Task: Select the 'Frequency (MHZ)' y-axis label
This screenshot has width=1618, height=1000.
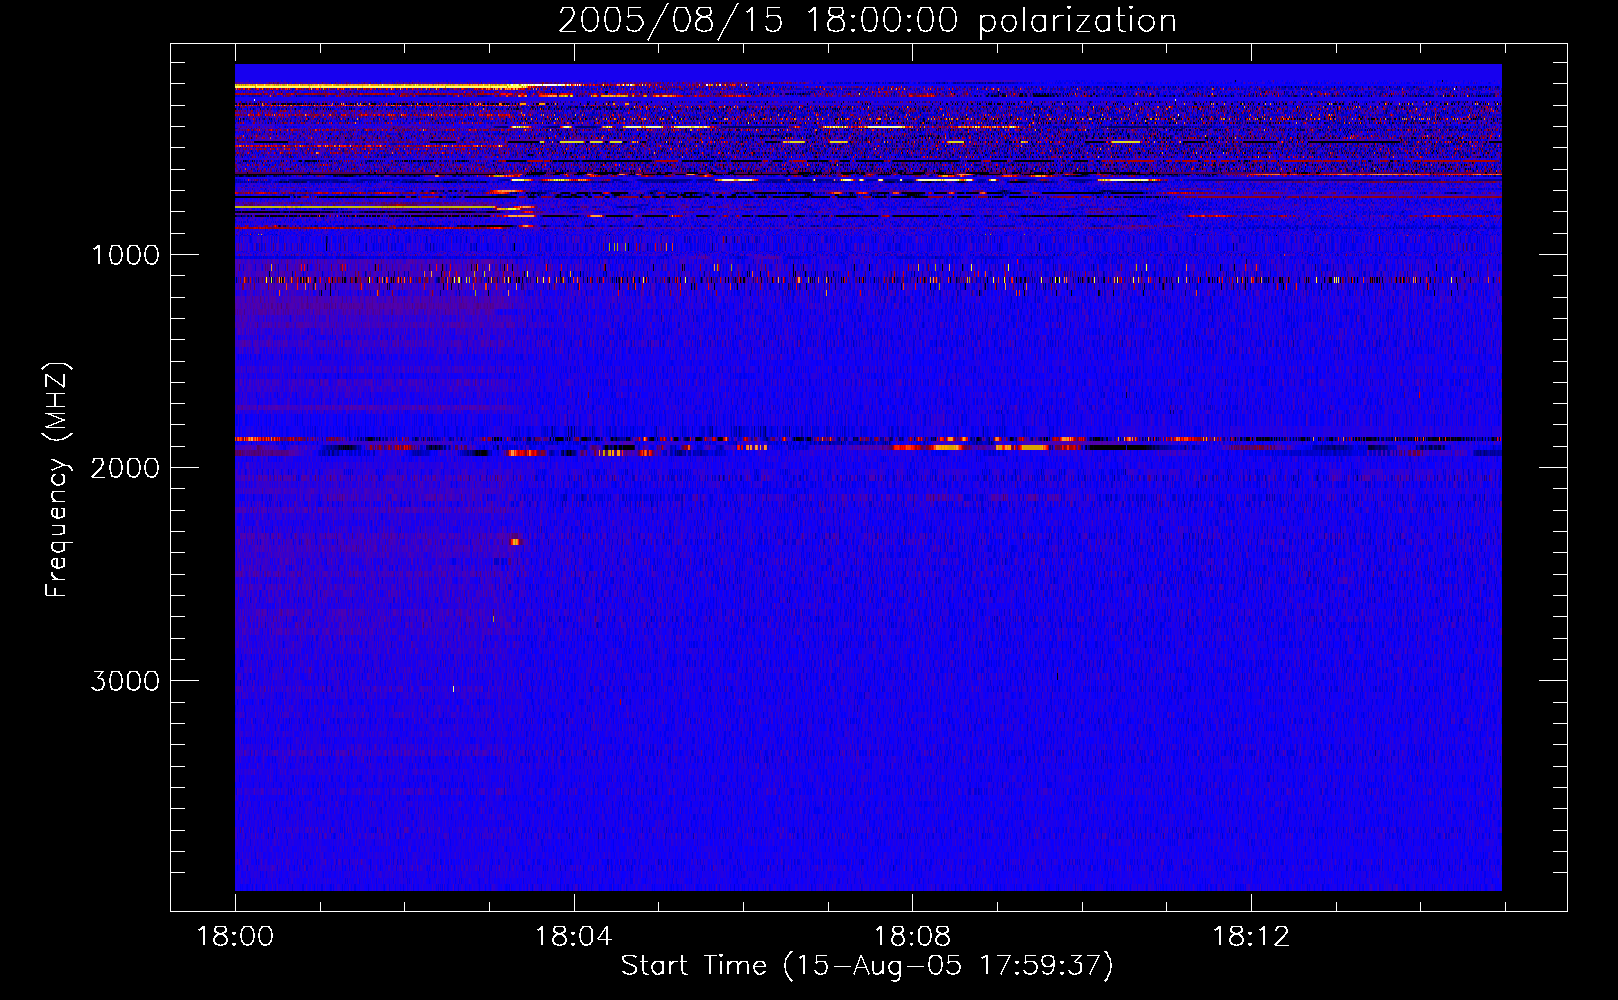Action: [57, 479]
